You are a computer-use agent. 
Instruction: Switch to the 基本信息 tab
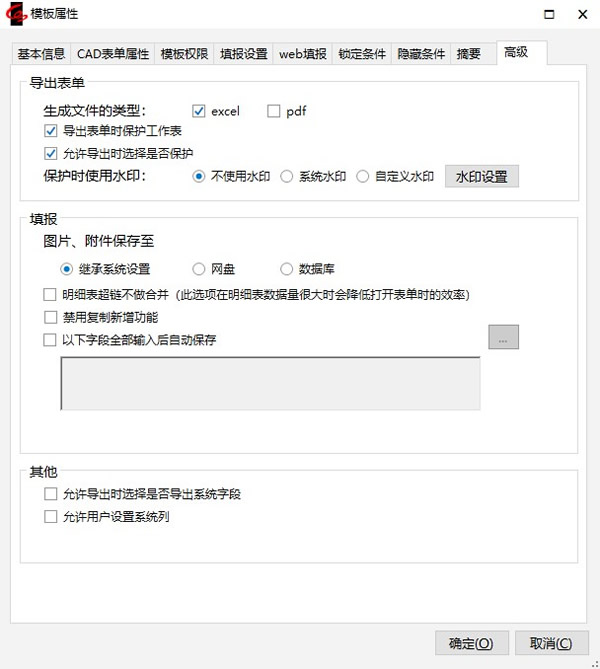(x=40, y=54)
